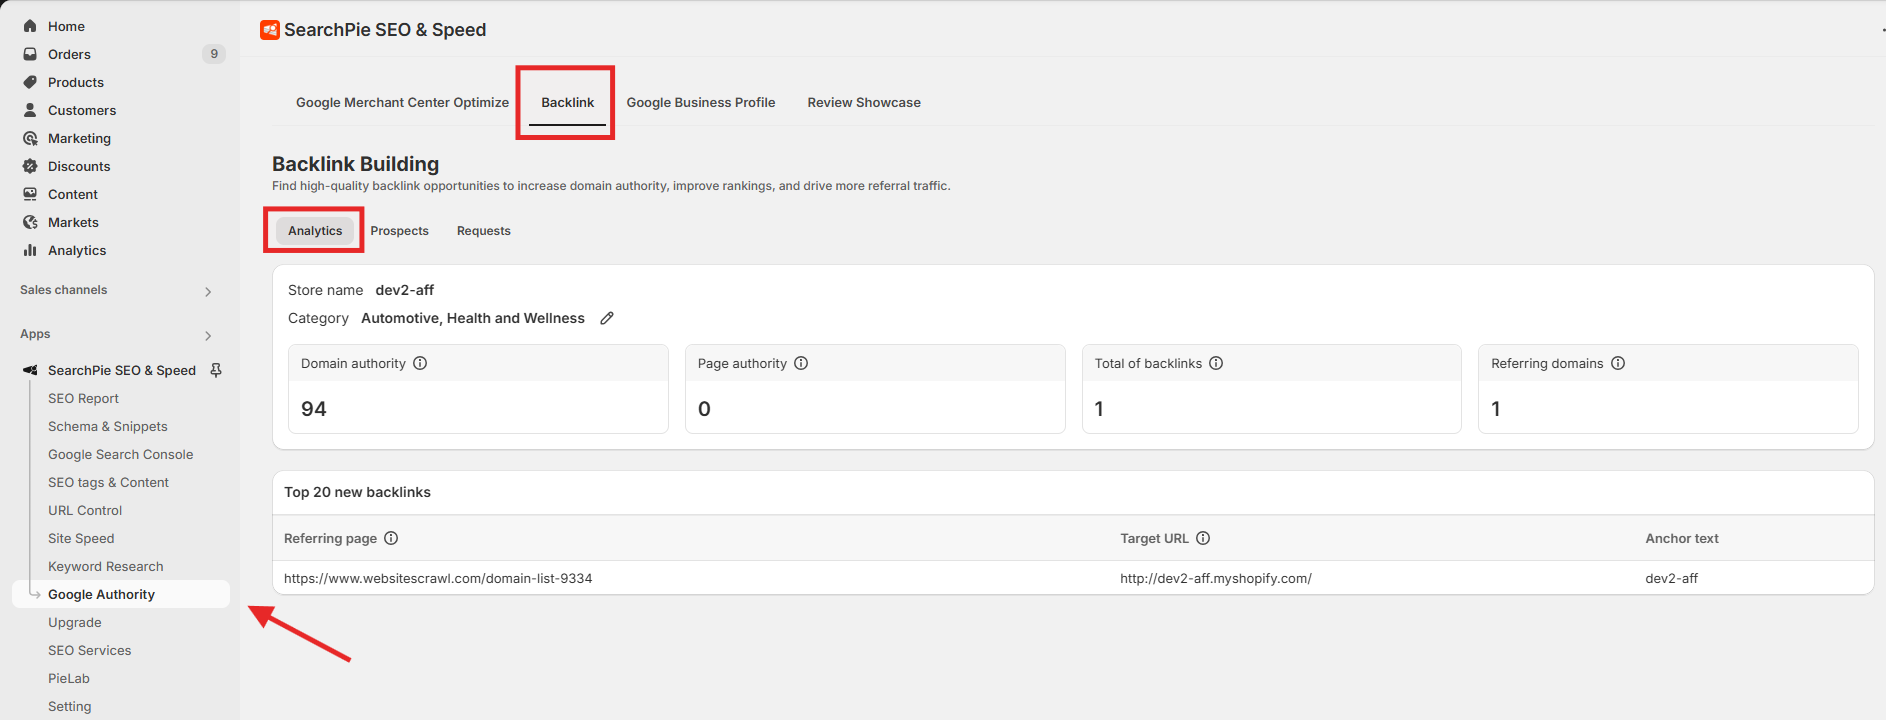The image size is (1886, 720).
Task: Click the Home icon in sidebar
Action: (x=30, y=26)
